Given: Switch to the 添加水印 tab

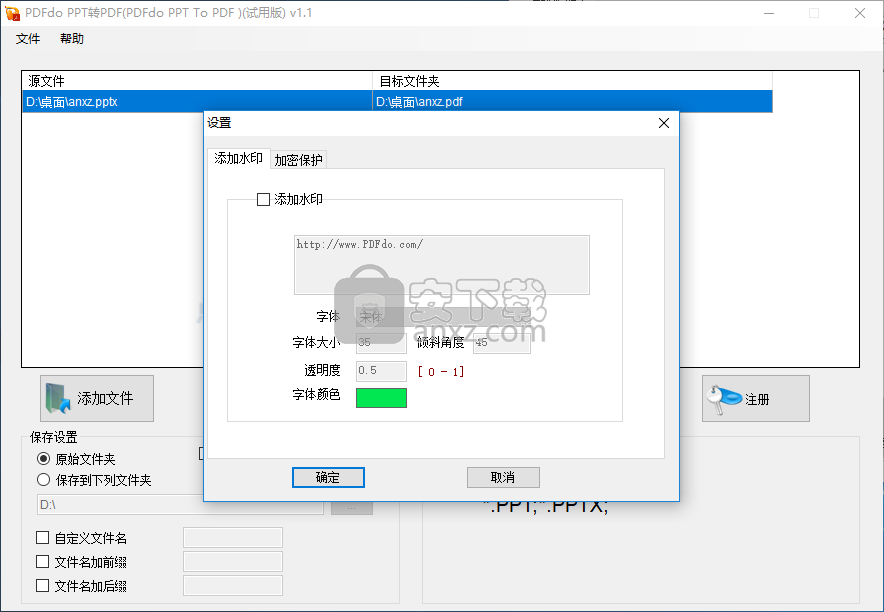Looking at the screenshot, I should [x=238, y=158].
